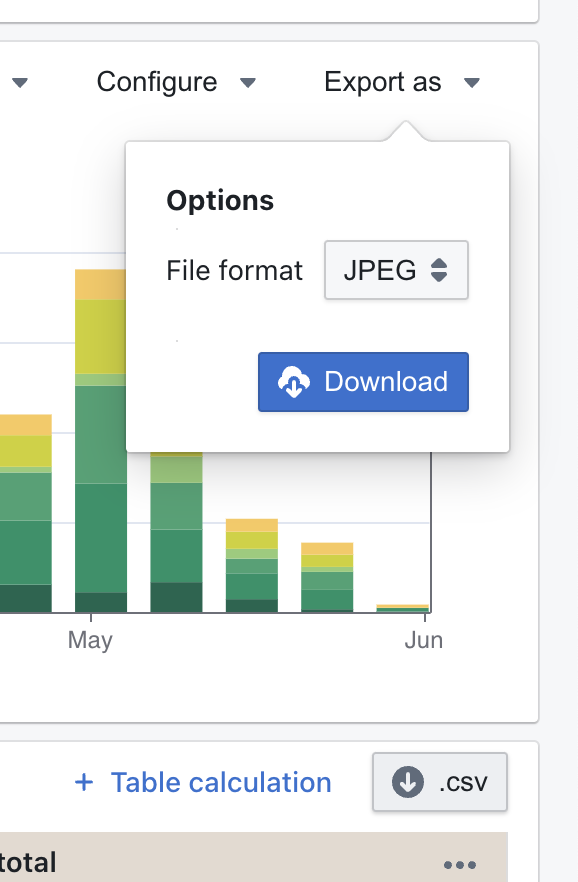The height and width of the screenshot is (882, 578).
Task: Click the Download button
Action: click(363, 382)
